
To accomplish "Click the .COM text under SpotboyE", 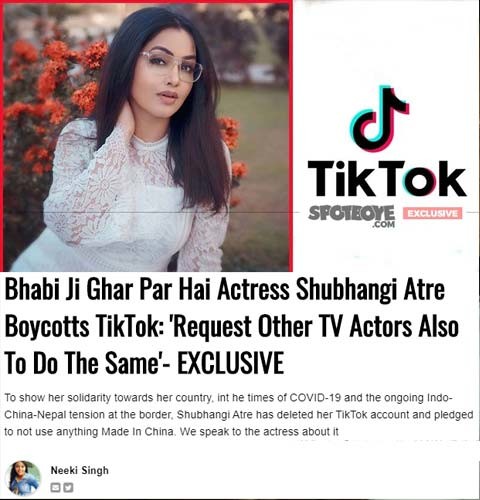I will tap(384, 225).
